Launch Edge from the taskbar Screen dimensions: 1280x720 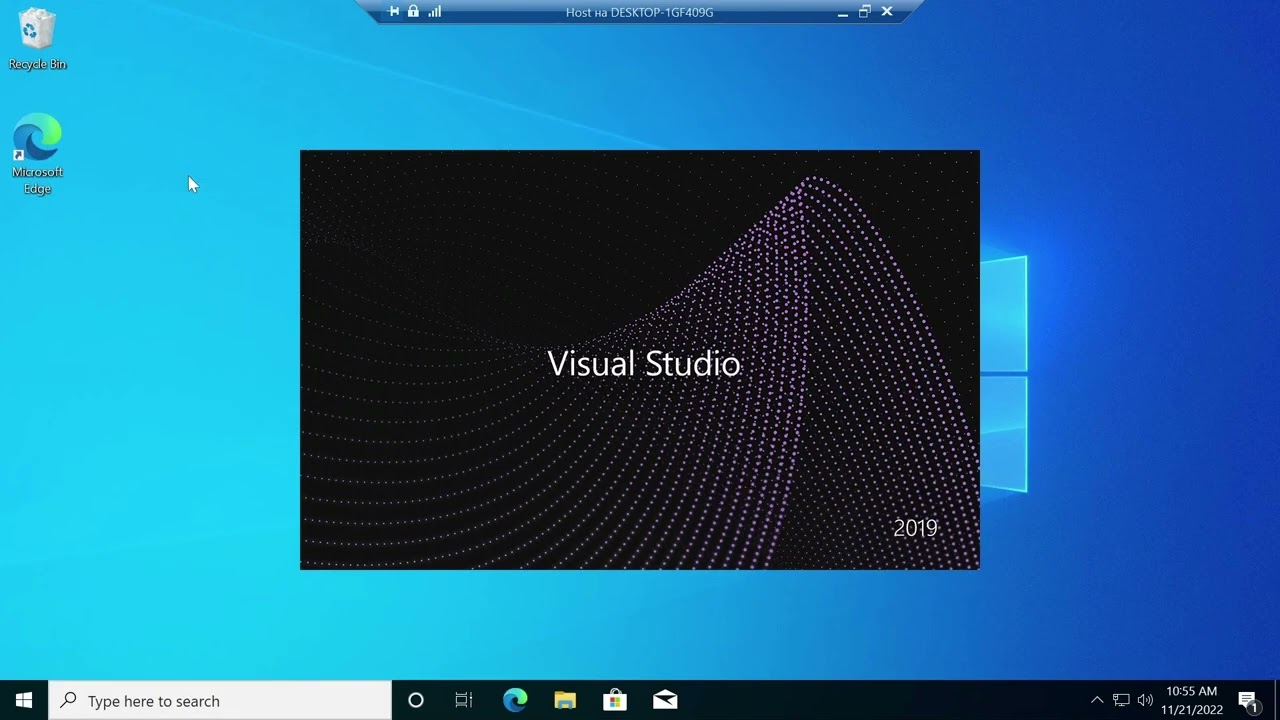tap(515, 700)
